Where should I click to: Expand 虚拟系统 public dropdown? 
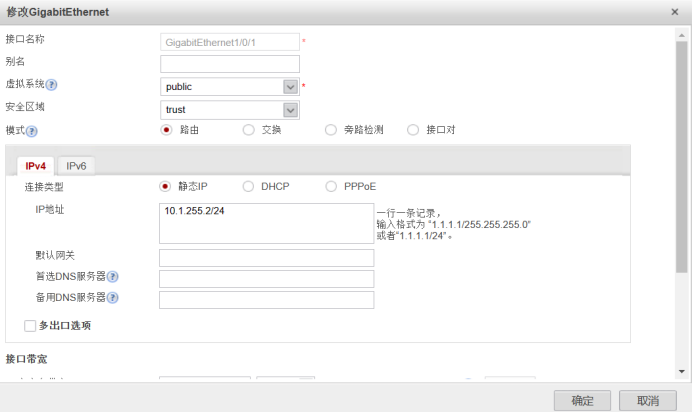[x=290, y=87]
